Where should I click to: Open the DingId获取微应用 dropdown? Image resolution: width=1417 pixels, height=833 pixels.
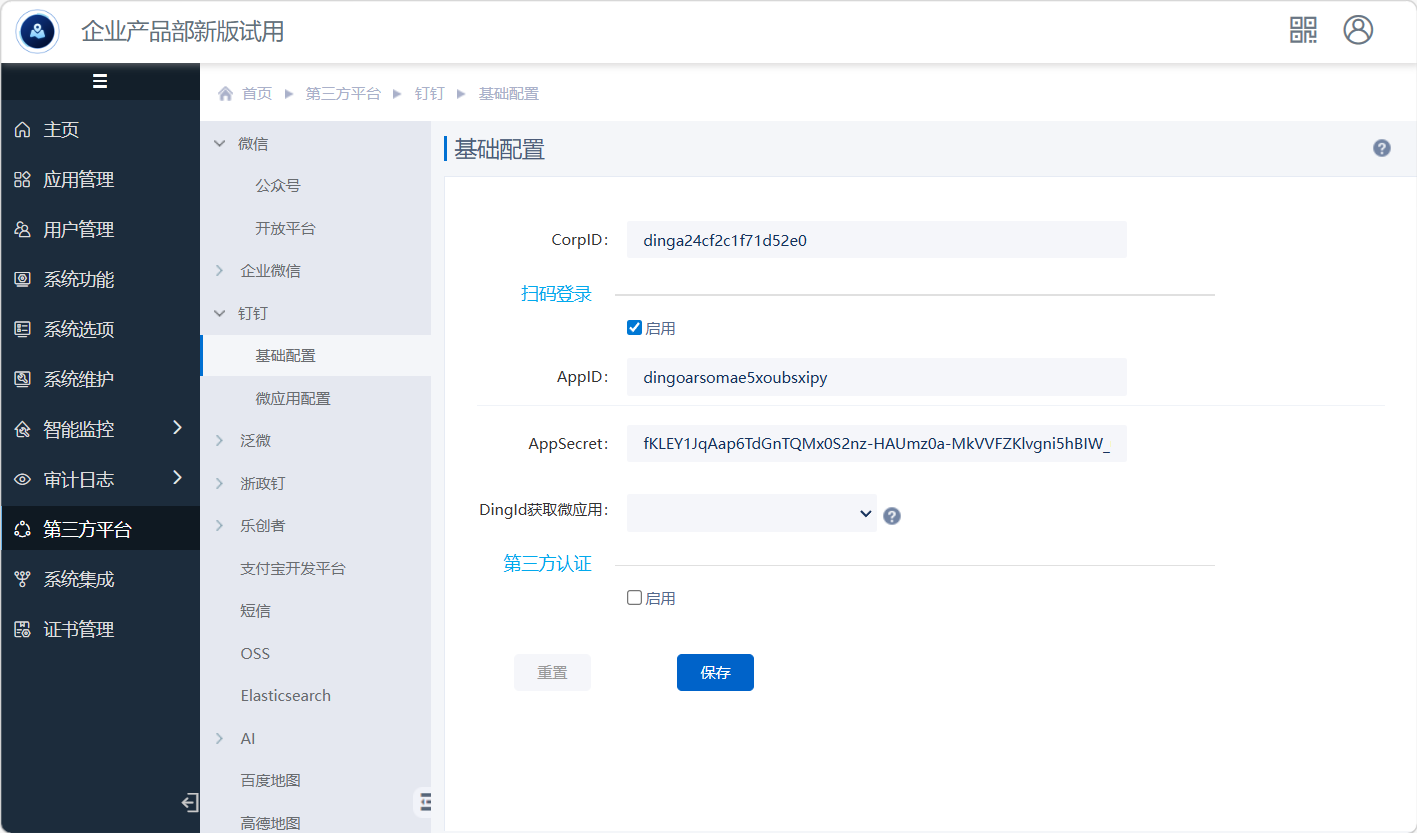(751, 513)
